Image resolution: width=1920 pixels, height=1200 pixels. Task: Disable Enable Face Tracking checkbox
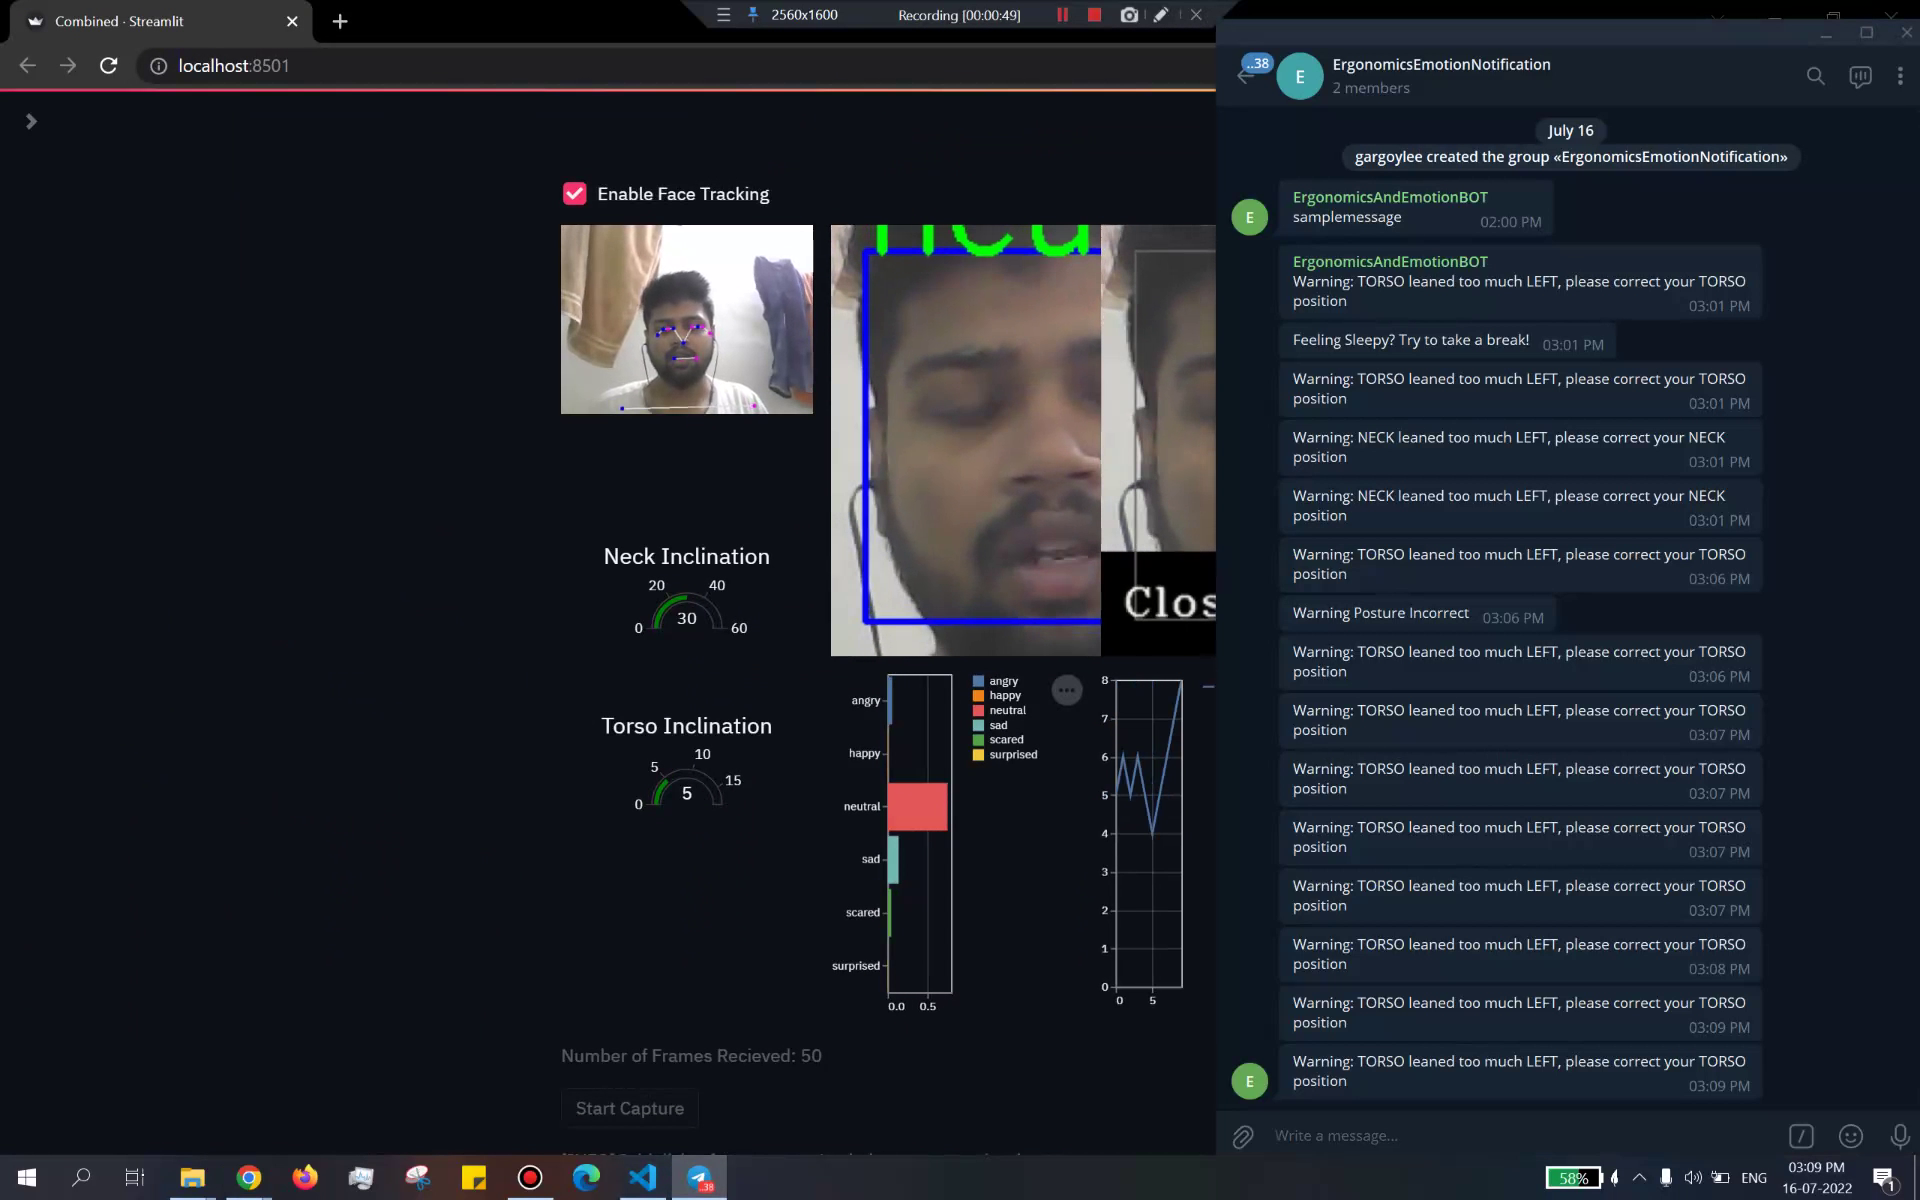(x=574, y=193)
